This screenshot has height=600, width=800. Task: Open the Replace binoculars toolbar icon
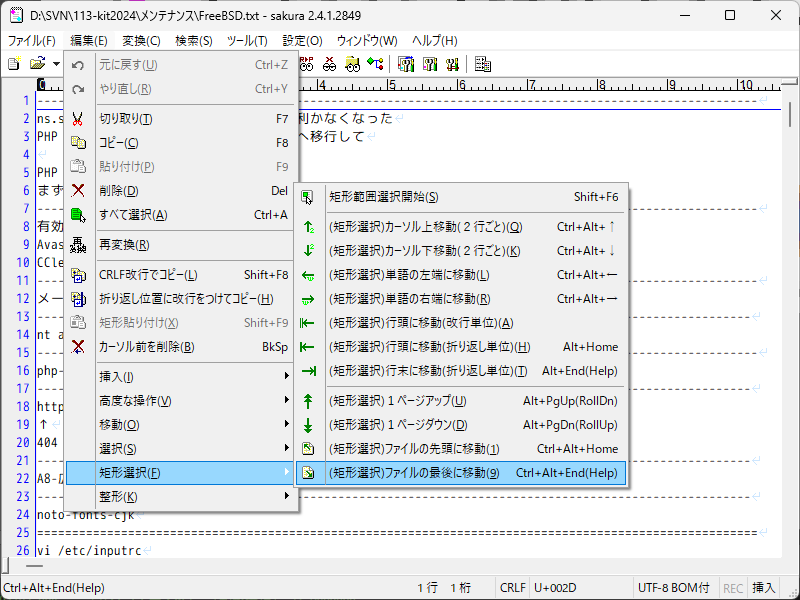click(306, 64)
